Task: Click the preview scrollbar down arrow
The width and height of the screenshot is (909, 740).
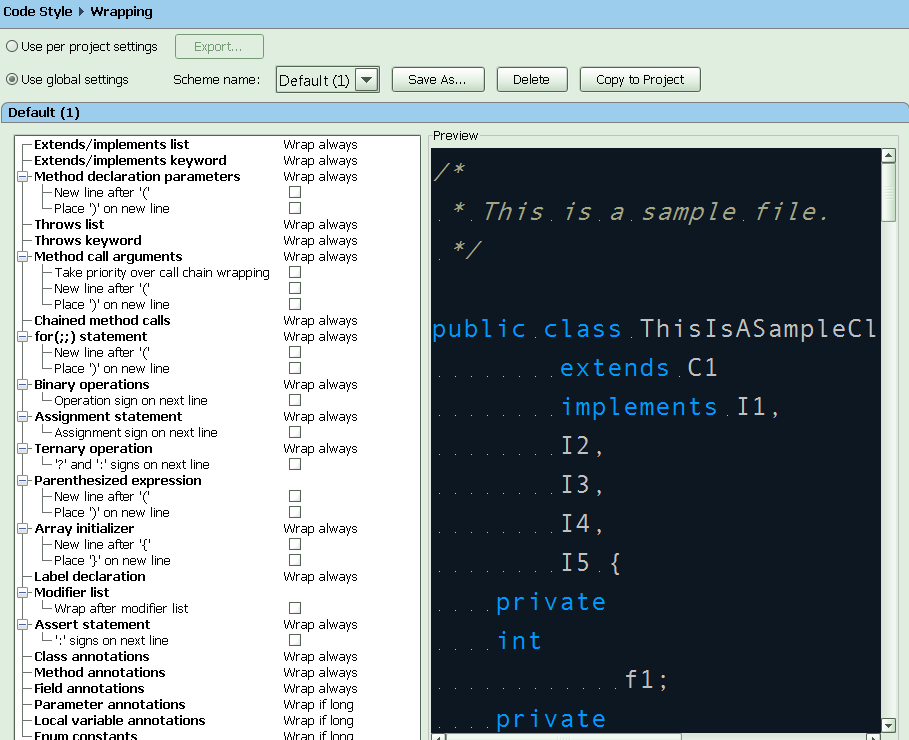Action: [890, 725]
